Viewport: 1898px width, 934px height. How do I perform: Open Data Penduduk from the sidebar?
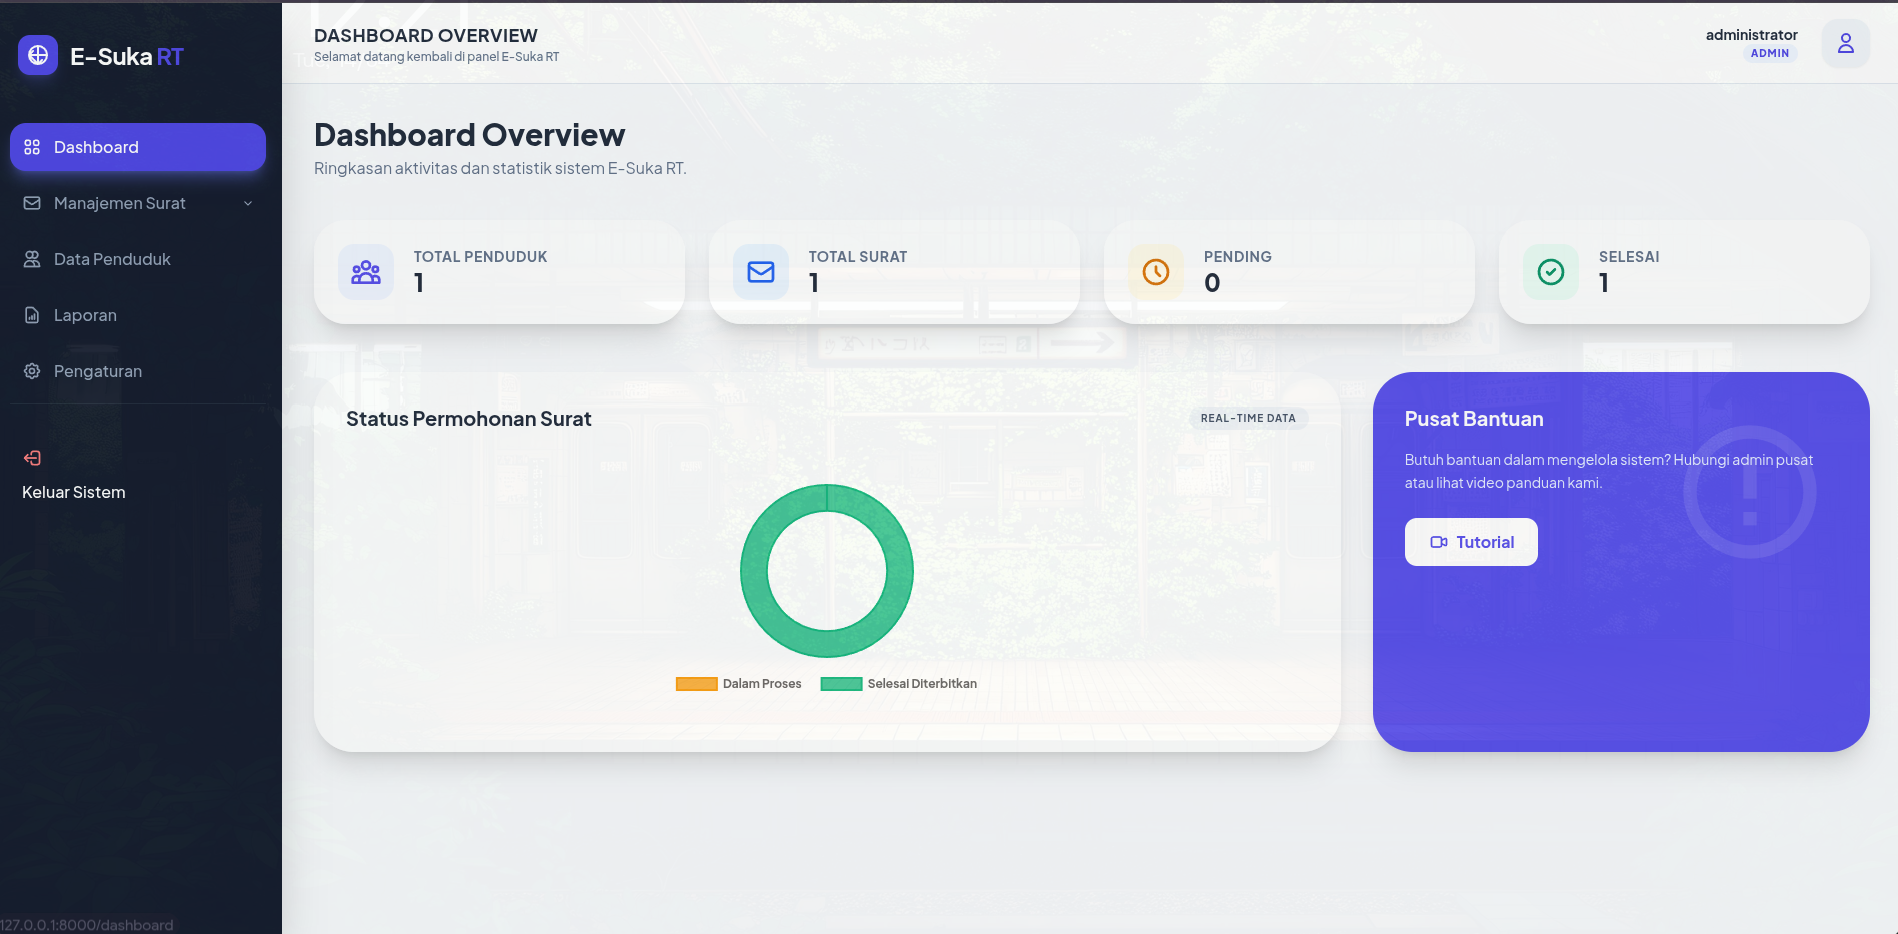click(x=113, y=259)
